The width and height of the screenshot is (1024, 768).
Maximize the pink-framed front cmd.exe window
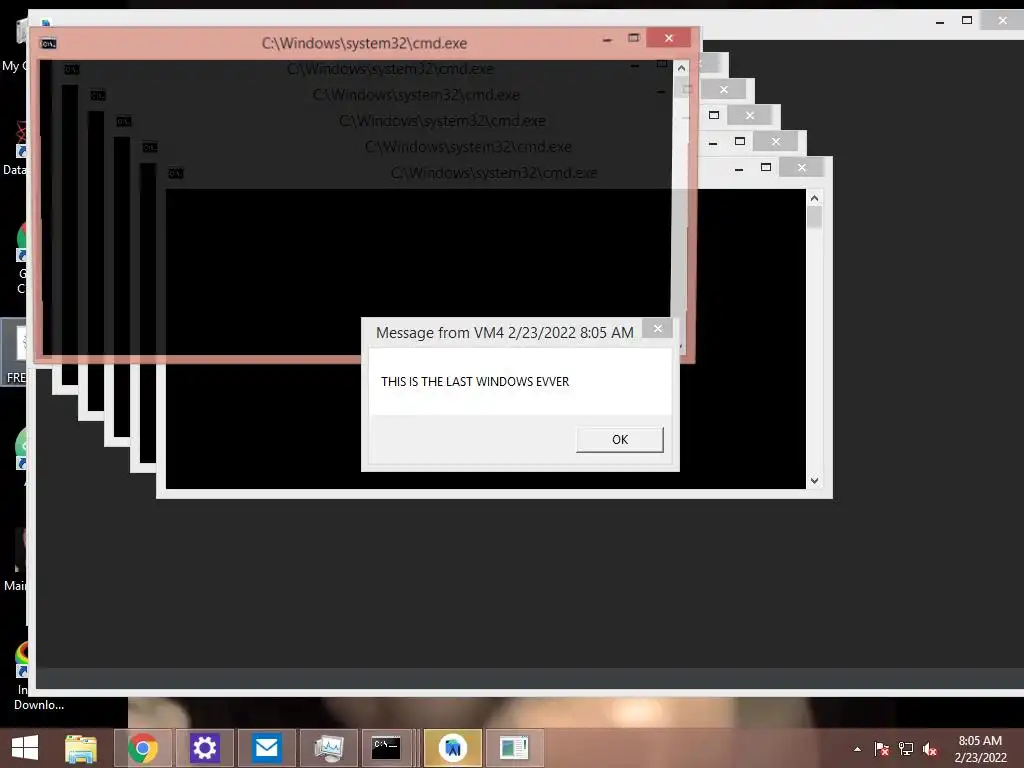(633, 38)
